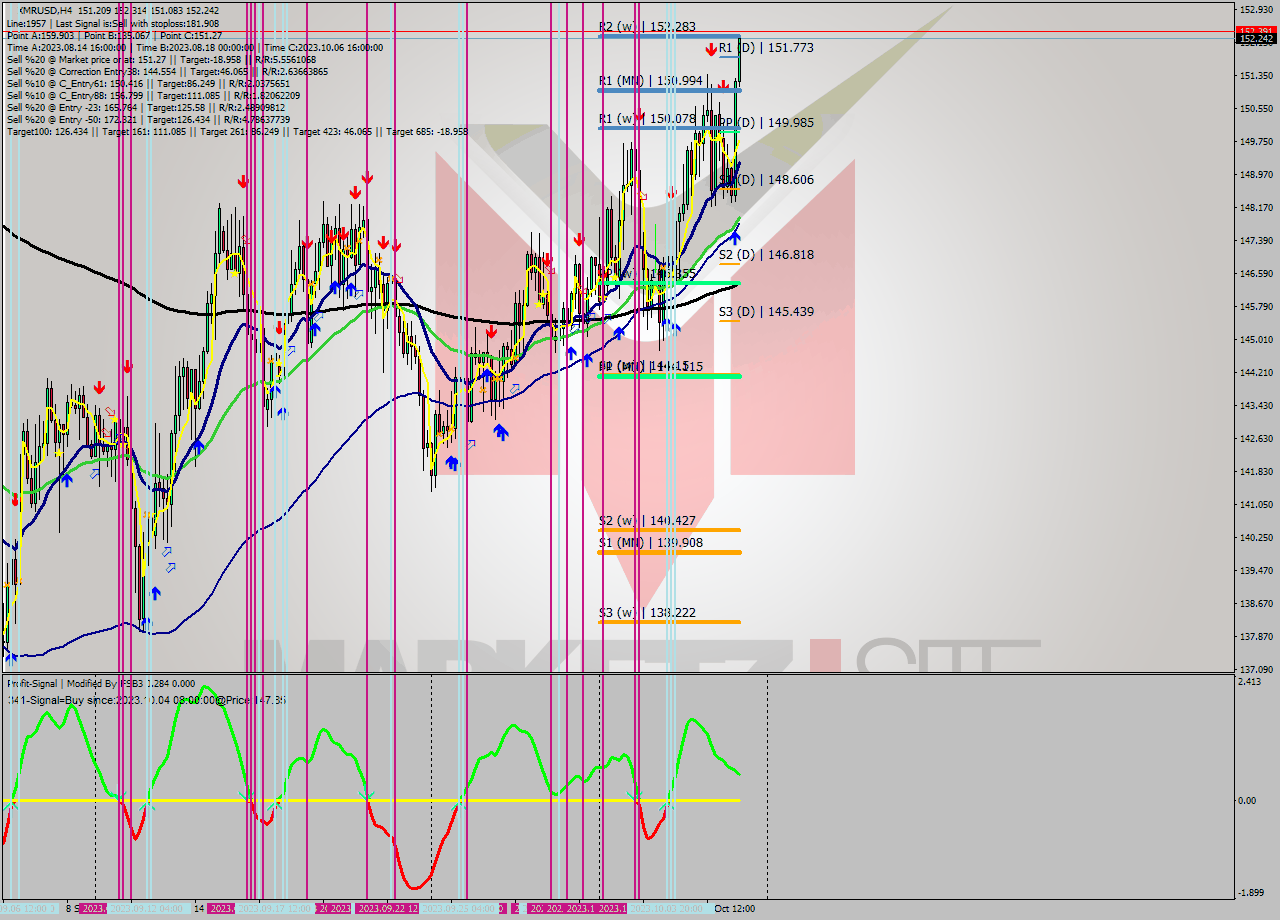Screen dimensions: 1280x920
Task: Click the S2 (w) | 140.427 support label
Action: 647,521
